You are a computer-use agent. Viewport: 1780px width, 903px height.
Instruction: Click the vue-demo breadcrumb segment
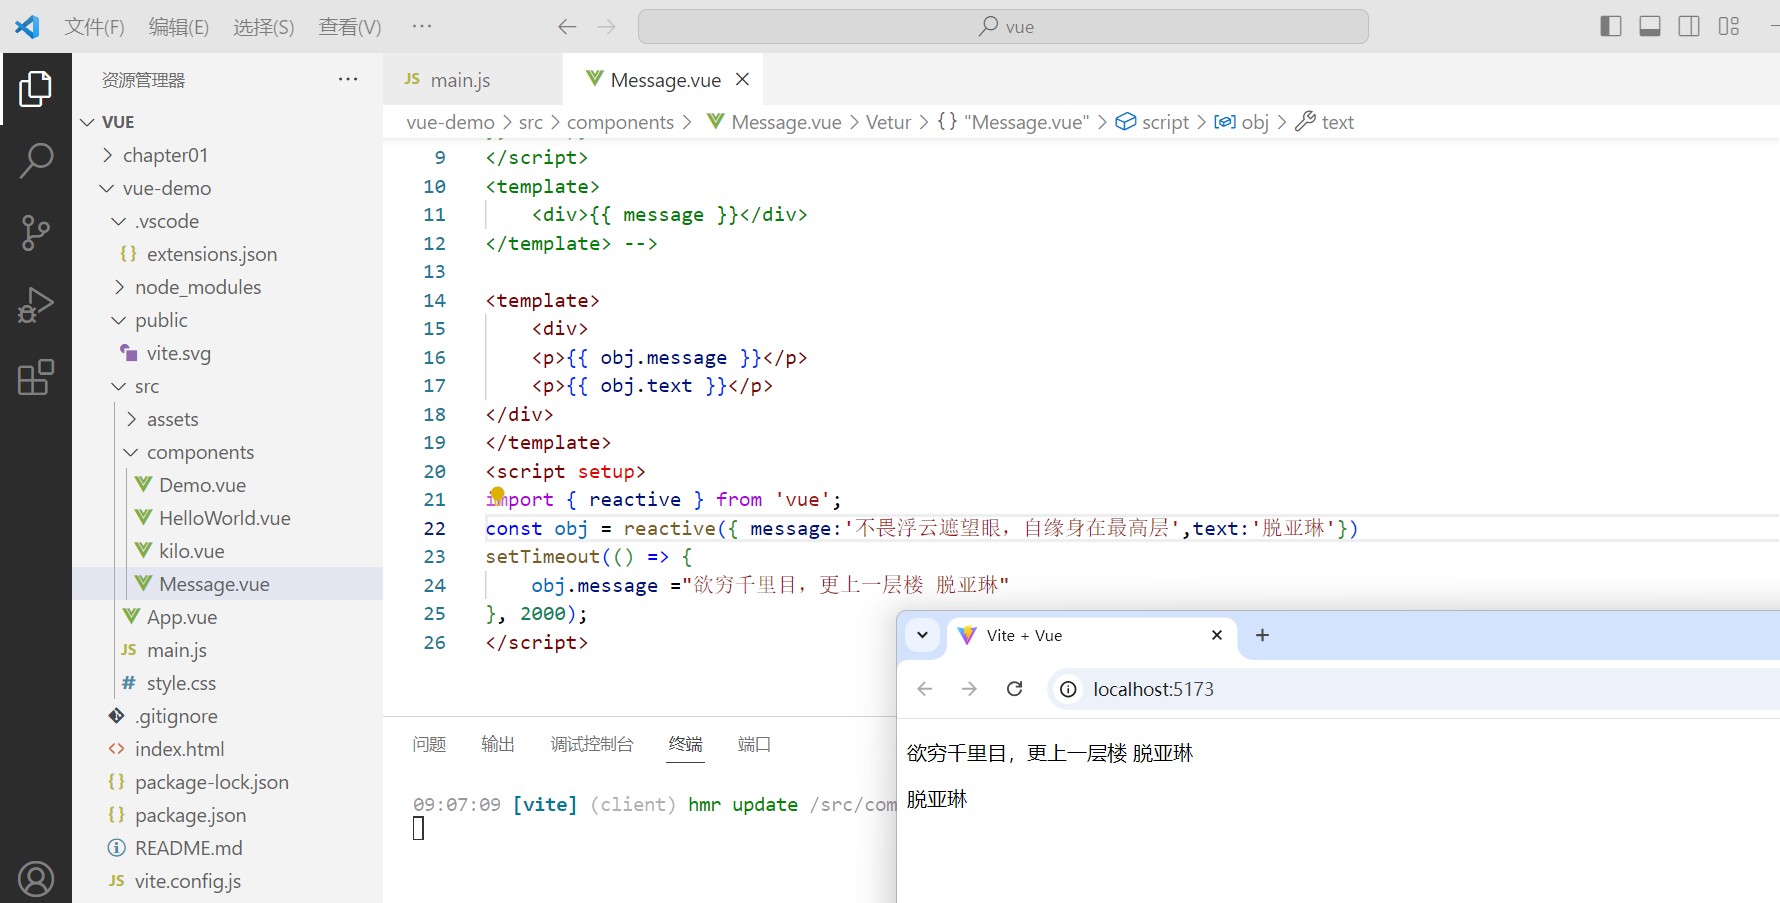click(x=450, y=122)
